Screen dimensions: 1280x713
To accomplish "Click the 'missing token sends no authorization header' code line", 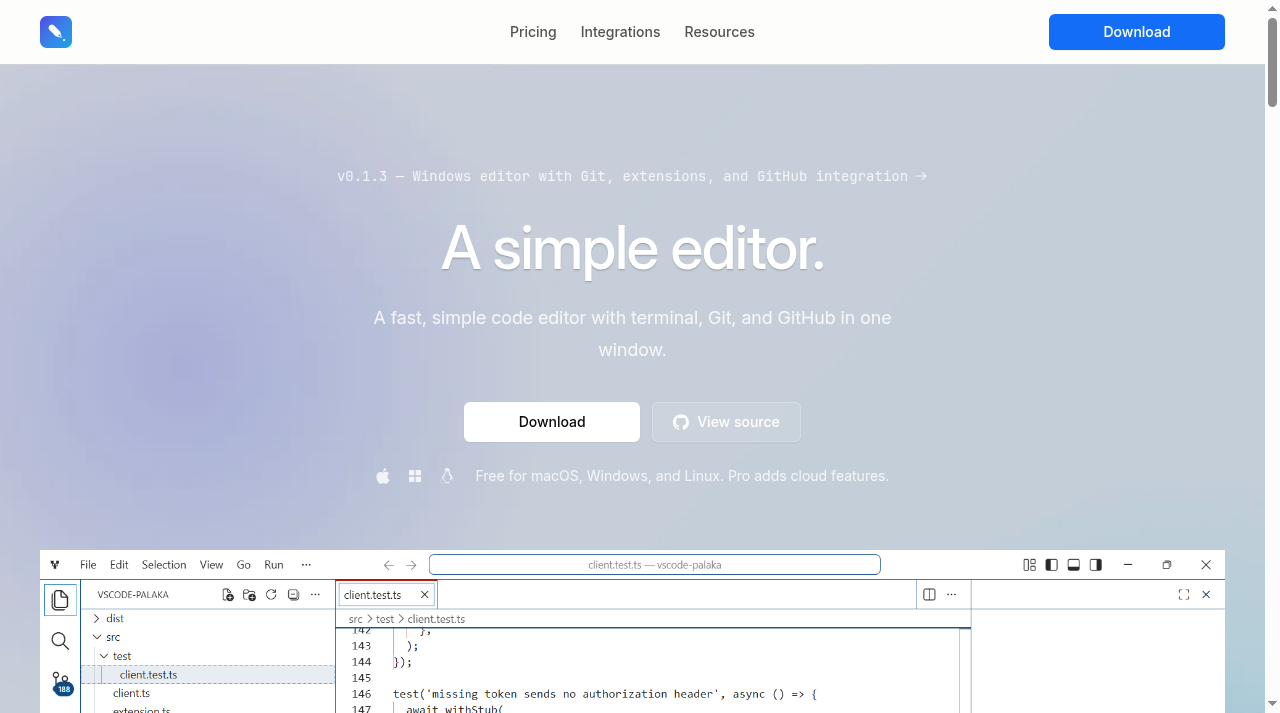I will (605, 694).
